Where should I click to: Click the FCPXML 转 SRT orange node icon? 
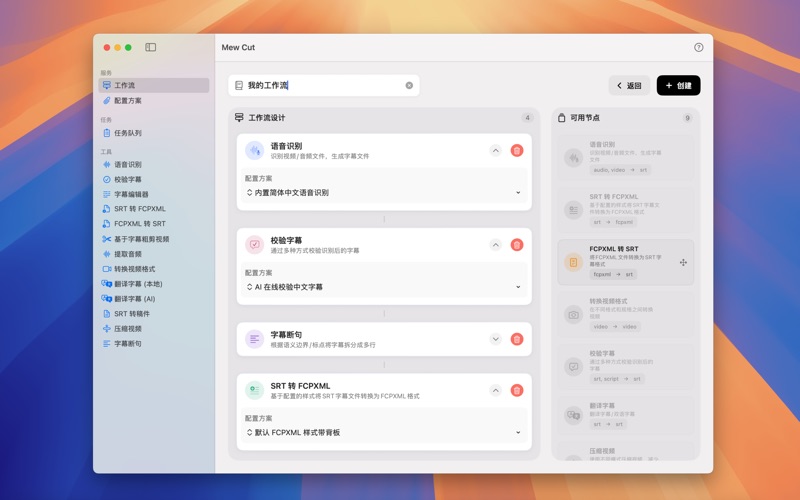pos(573,262)
